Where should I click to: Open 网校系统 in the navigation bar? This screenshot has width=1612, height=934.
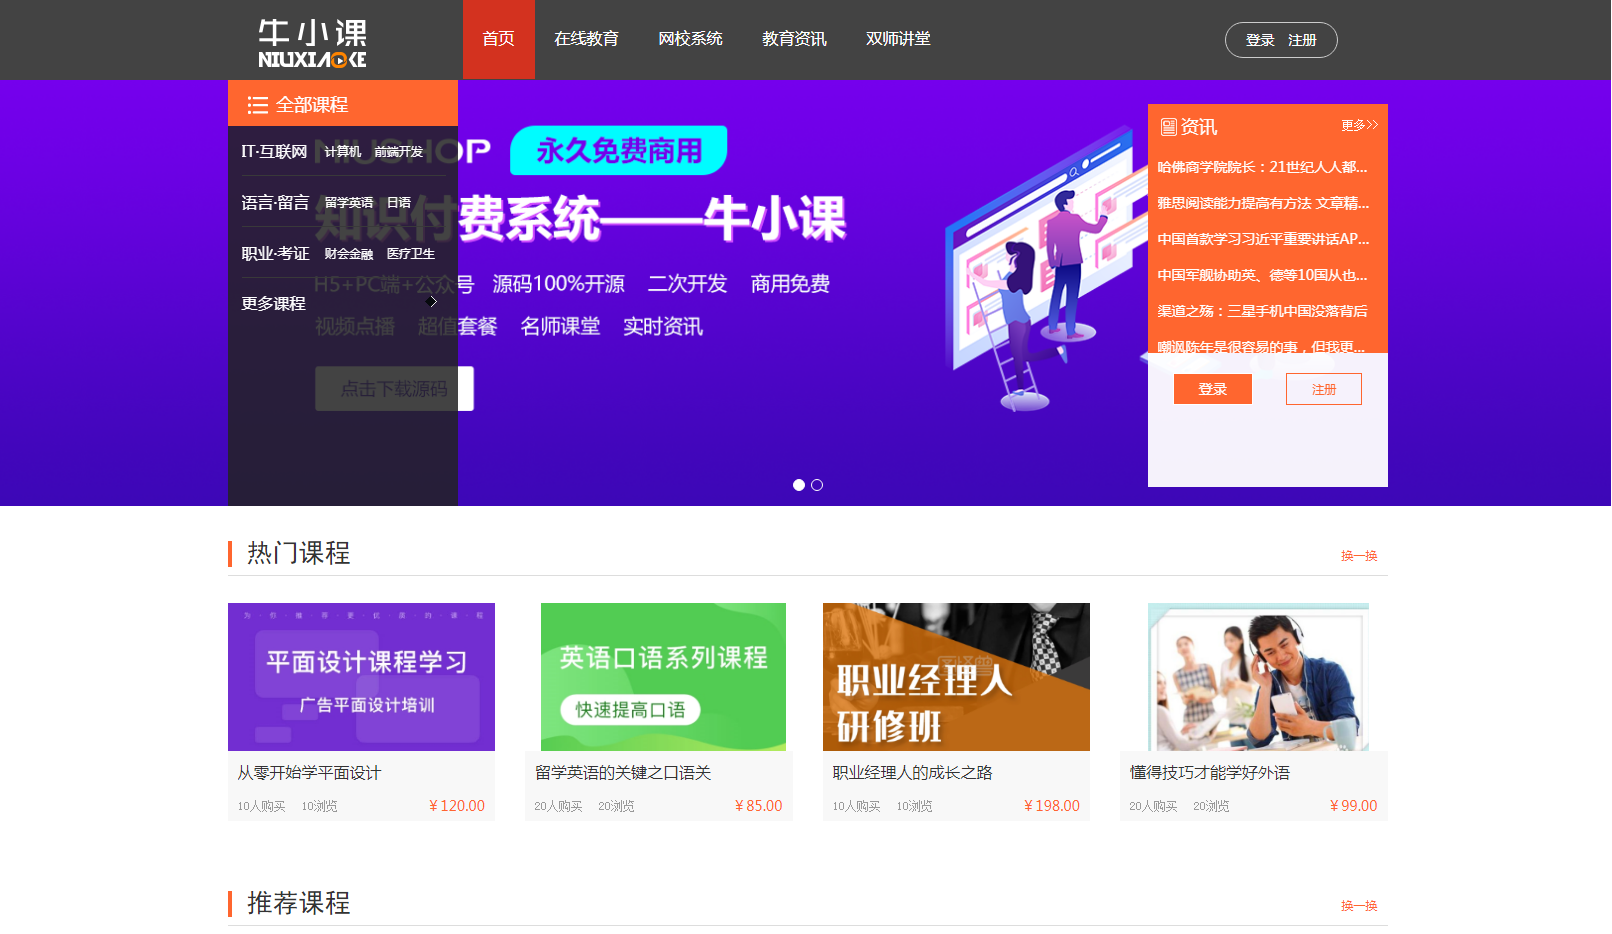tap(690, 39)
